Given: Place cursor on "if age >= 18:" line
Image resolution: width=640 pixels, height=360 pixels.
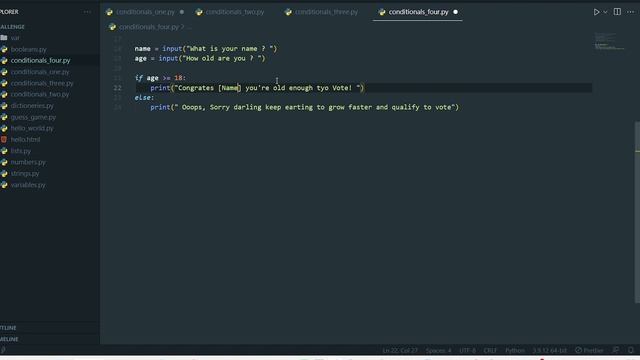Looking at the screenshot, I should coord(160,78).
